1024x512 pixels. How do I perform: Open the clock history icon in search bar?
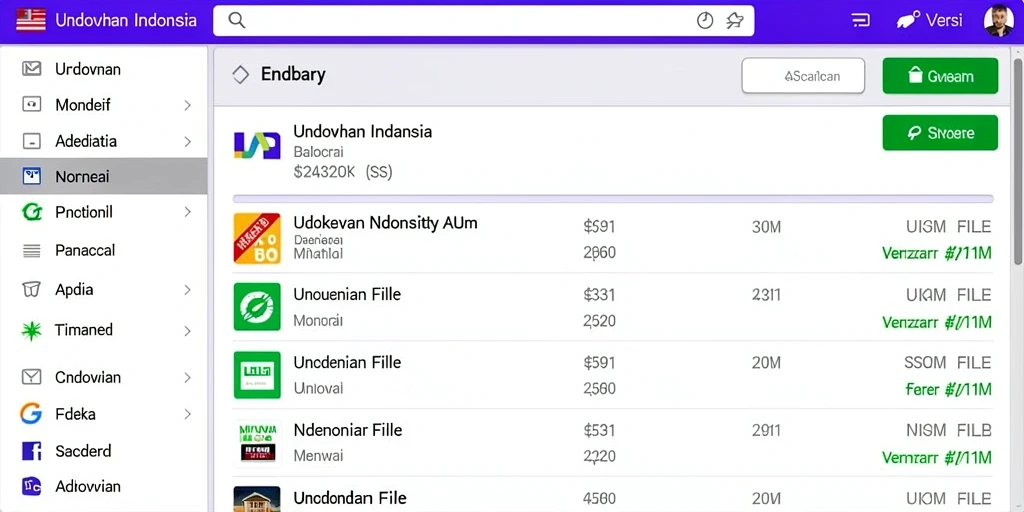click(705, 21)
